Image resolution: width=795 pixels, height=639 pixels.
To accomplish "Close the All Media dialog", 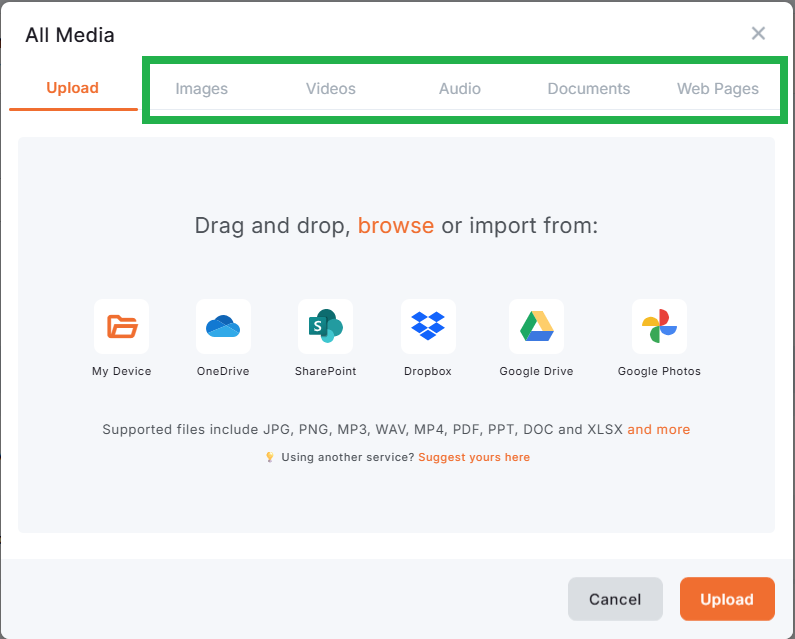I will [758, 34].
